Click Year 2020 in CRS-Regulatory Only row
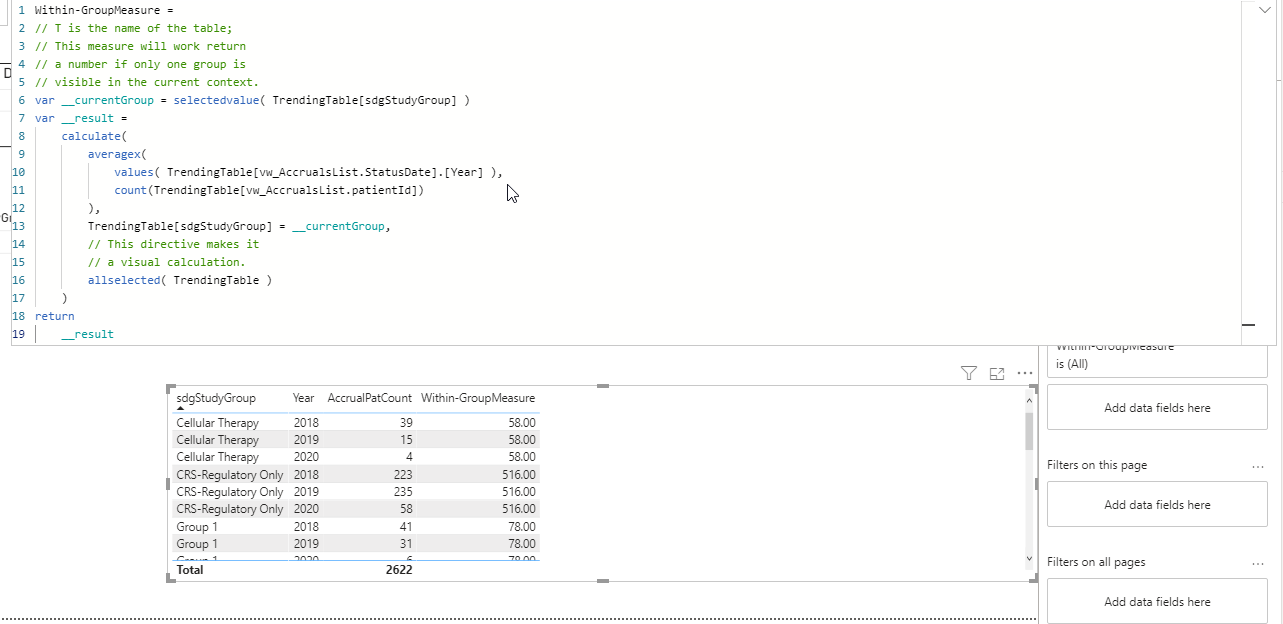 tap(306, 509)
